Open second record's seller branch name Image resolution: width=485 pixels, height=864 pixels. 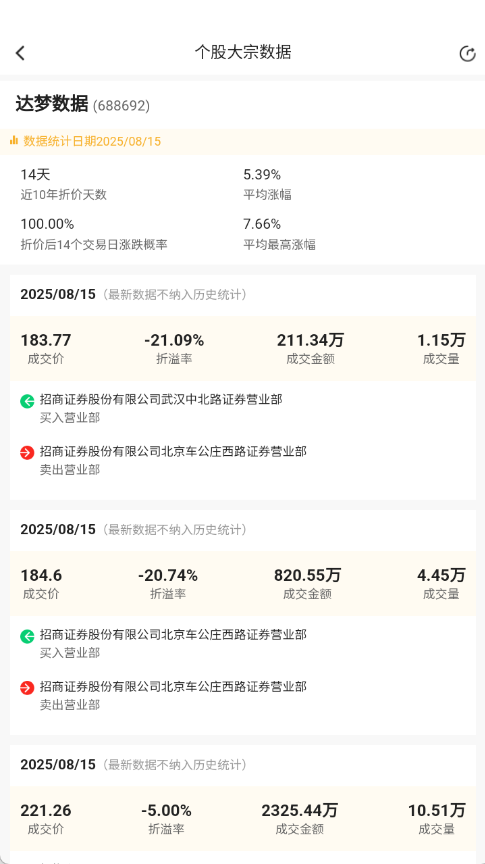pyautogui.click(x=173, y=686)
